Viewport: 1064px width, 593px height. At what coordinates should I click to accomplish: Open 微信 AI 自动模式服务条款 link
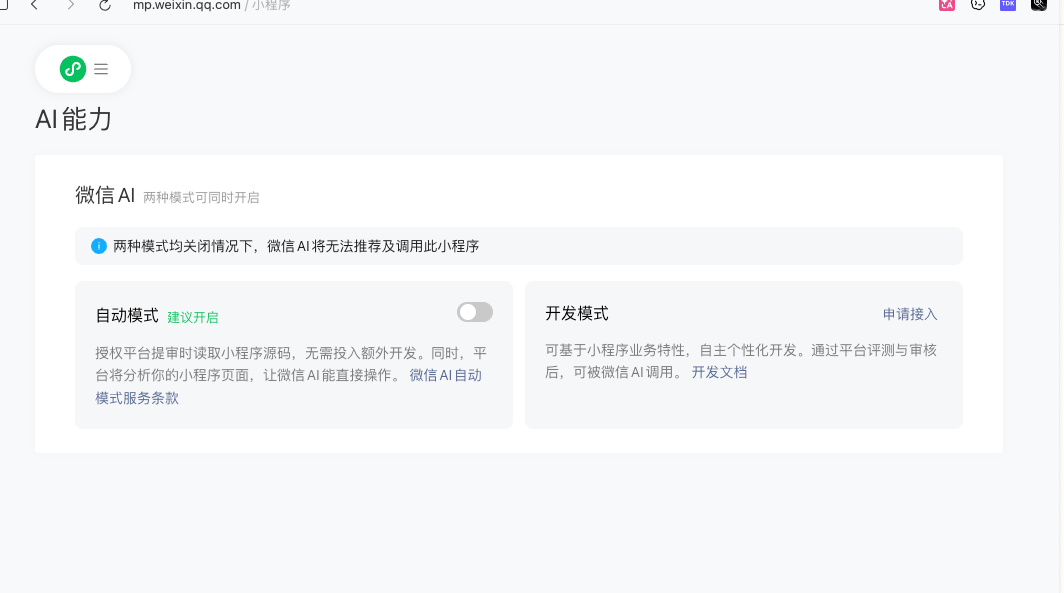pos(445,375)
